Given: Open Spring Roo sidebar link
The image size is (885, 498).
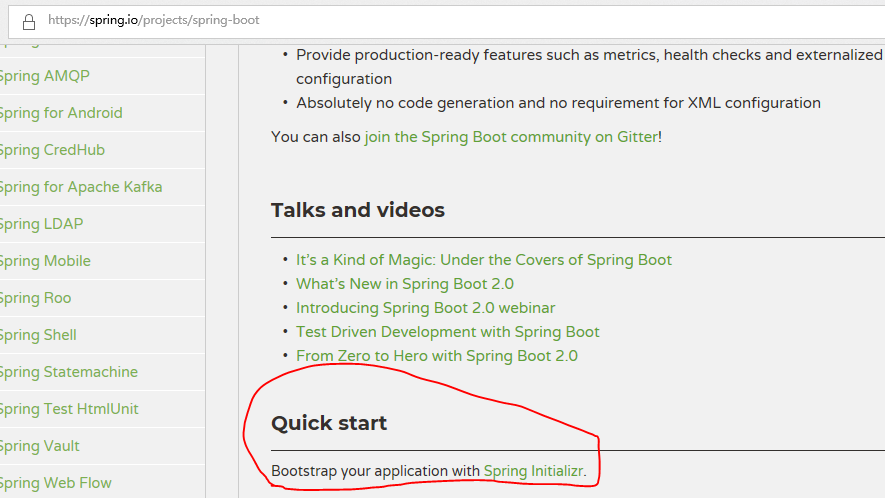Looking at the screenshot, I should [x=35, y=298].
